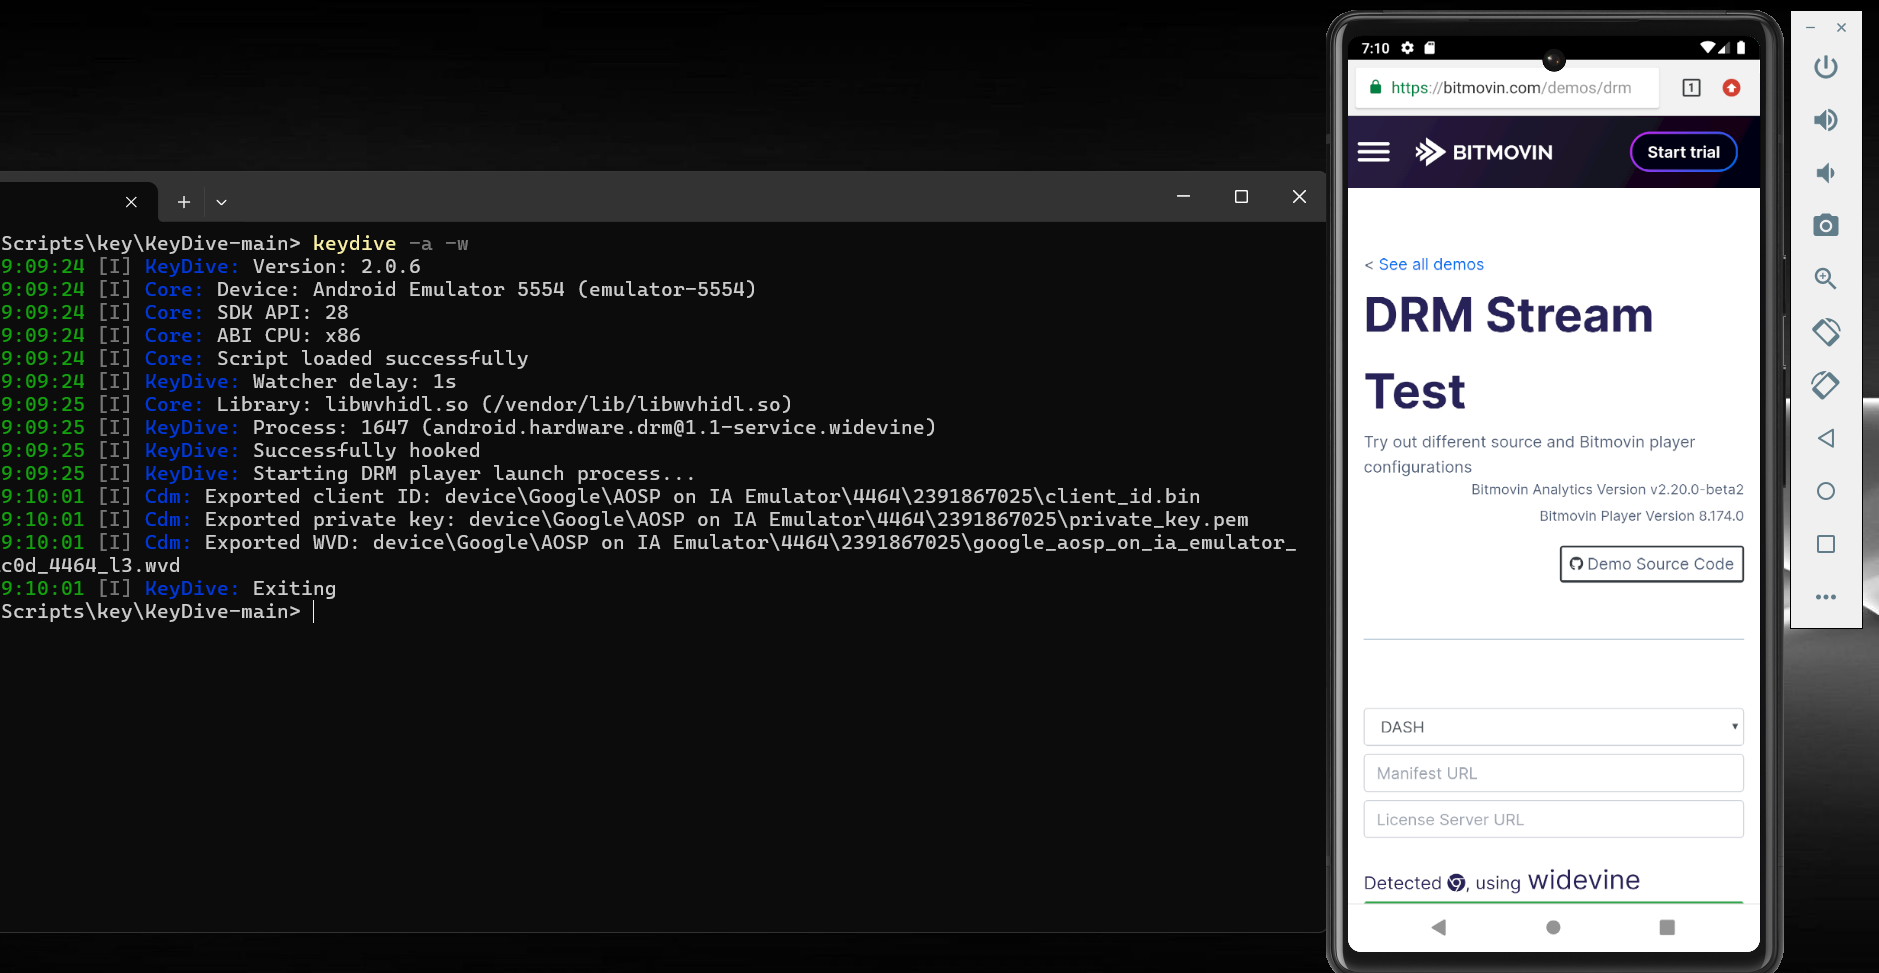Click the Wi-Fi icon in phone status bar
1879x973 pixels.
click(1707, 48)
